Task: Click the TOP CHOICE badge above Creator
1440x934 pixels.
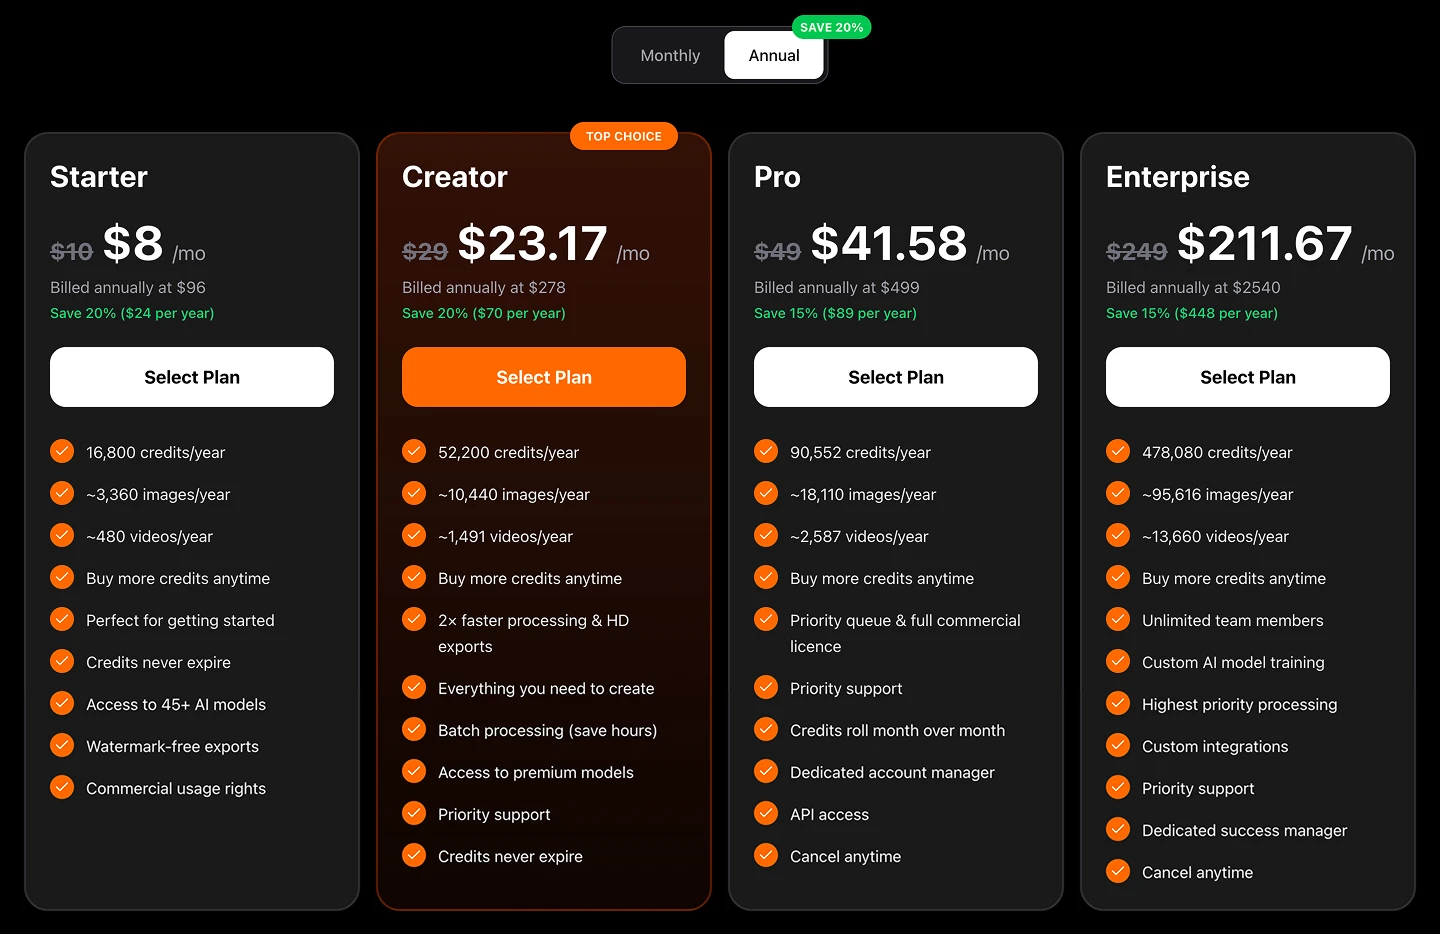Action: (623, 136)
